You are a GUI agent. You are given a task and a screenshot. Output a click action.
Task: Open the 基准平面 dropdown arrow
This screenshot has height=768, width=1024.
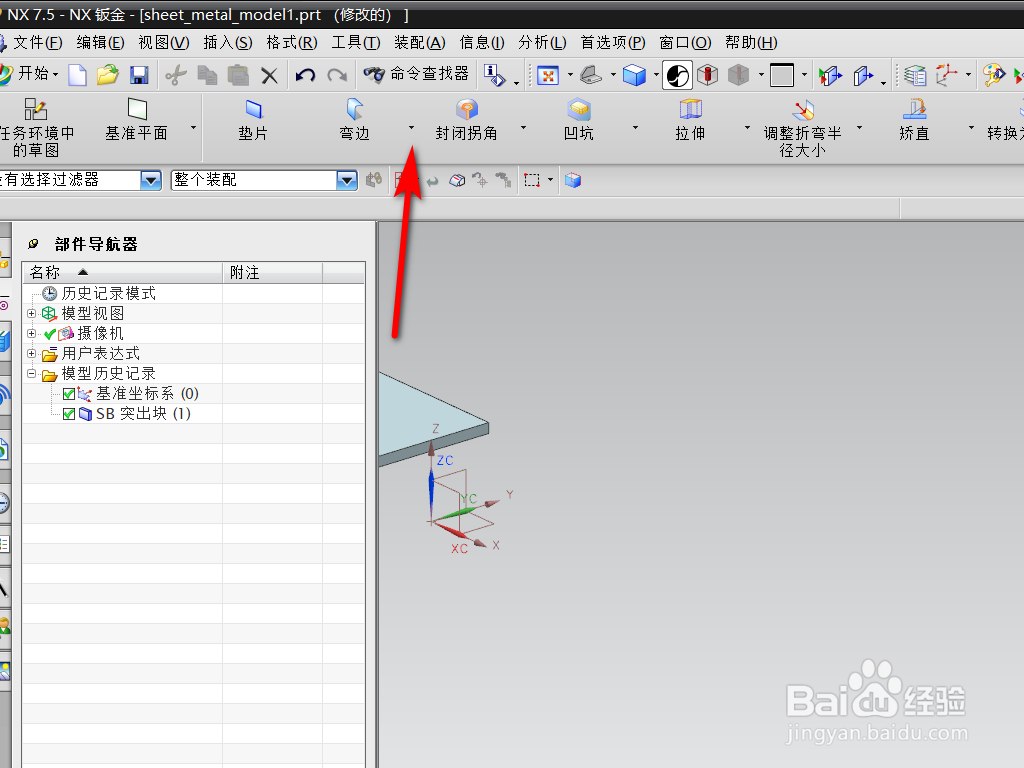click(x=193, y=127)
